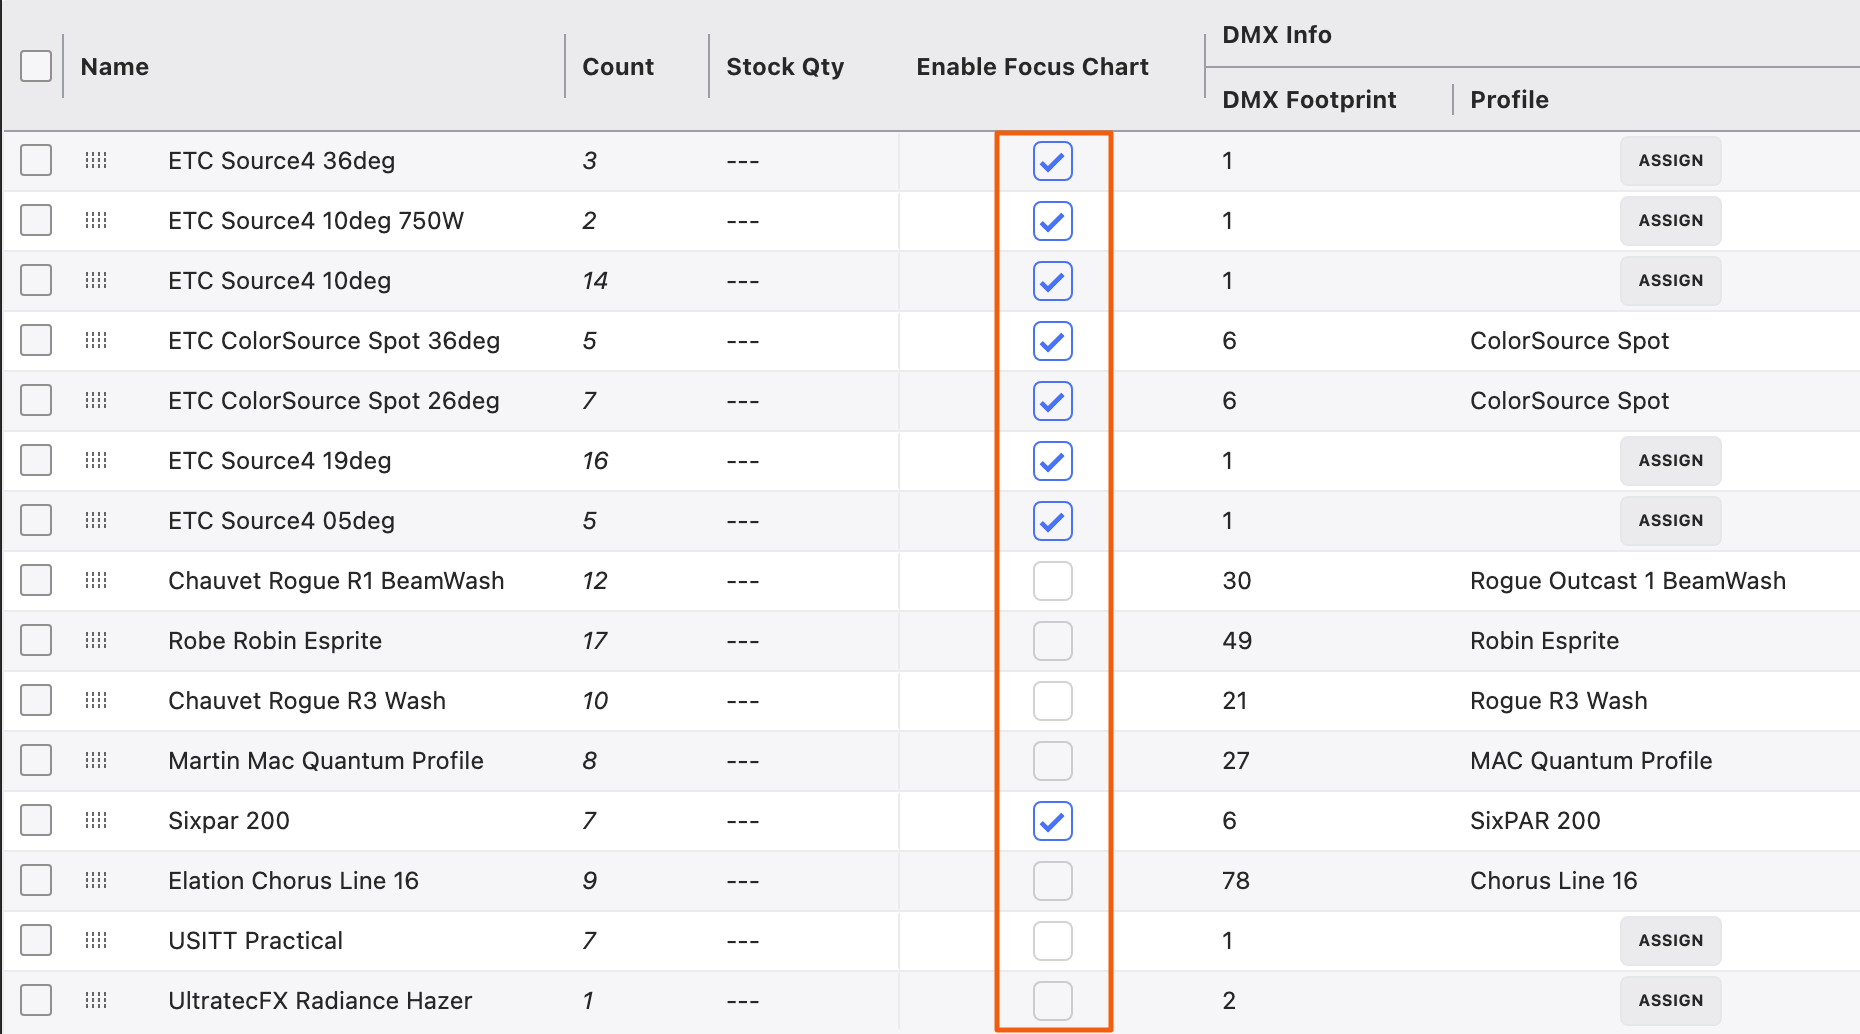
Task: Click Stock Qty cell for Chauvet Rogue R3 Wash
Action: (743, 701)
